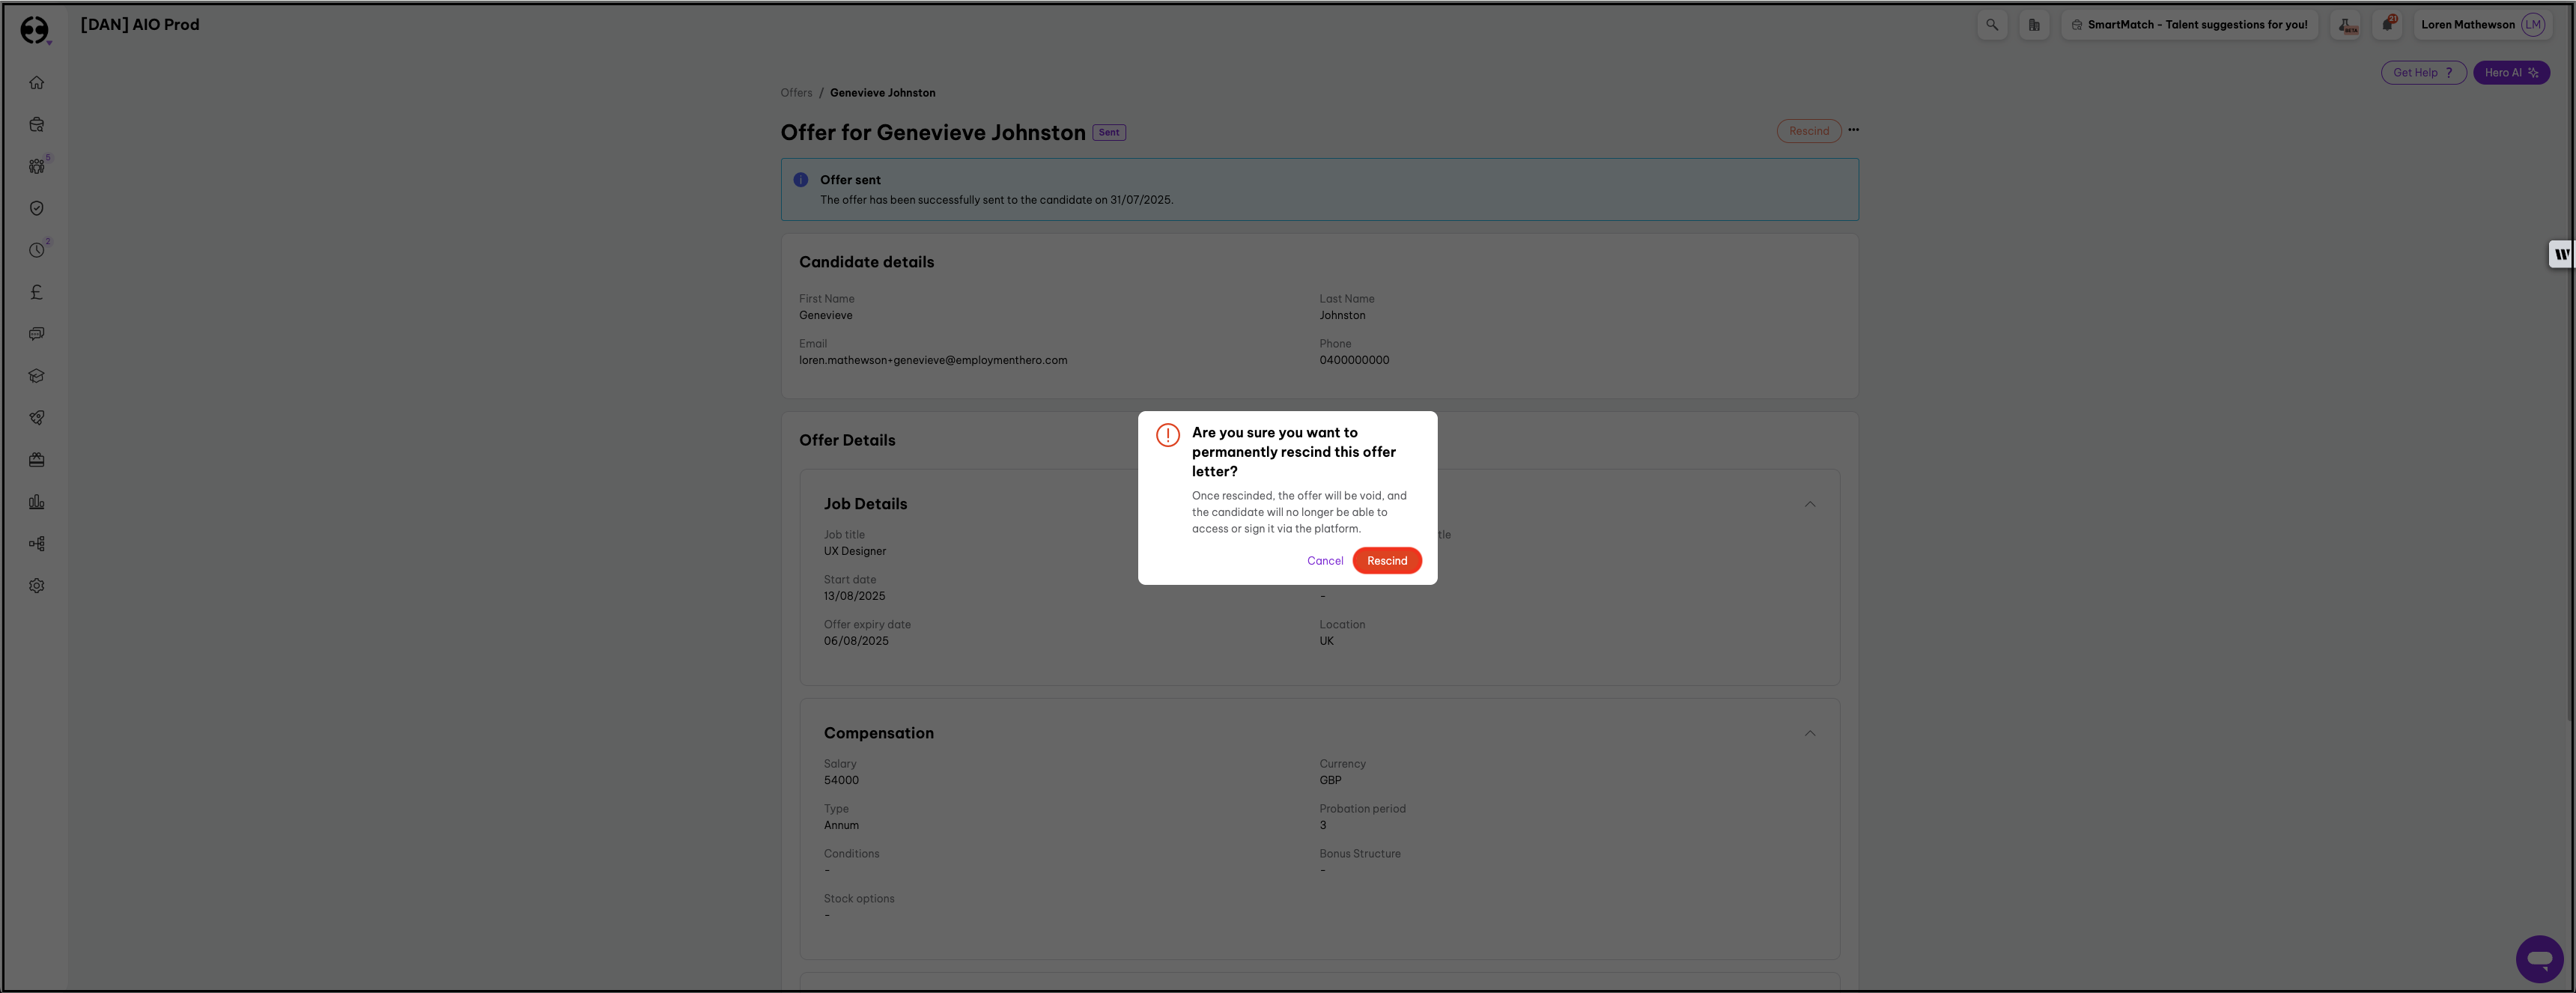
Task: Collapse the Job Details section chevron
Action: [x=1809, y=504]
